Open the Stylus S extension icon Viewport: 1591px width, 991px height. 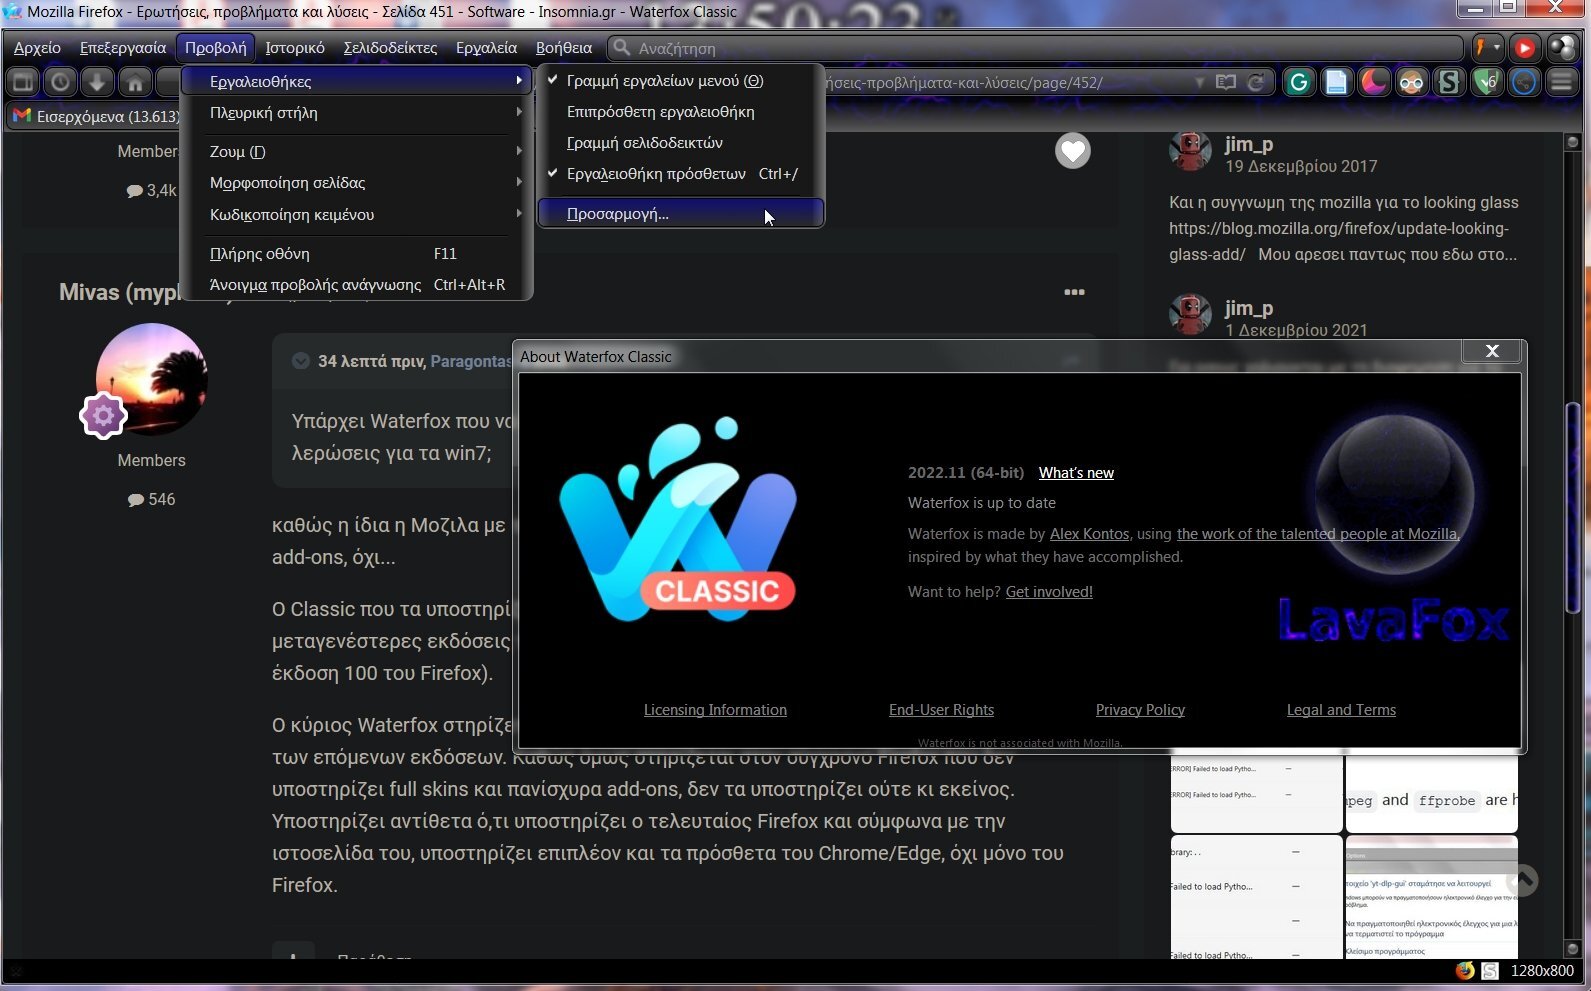1448,82
